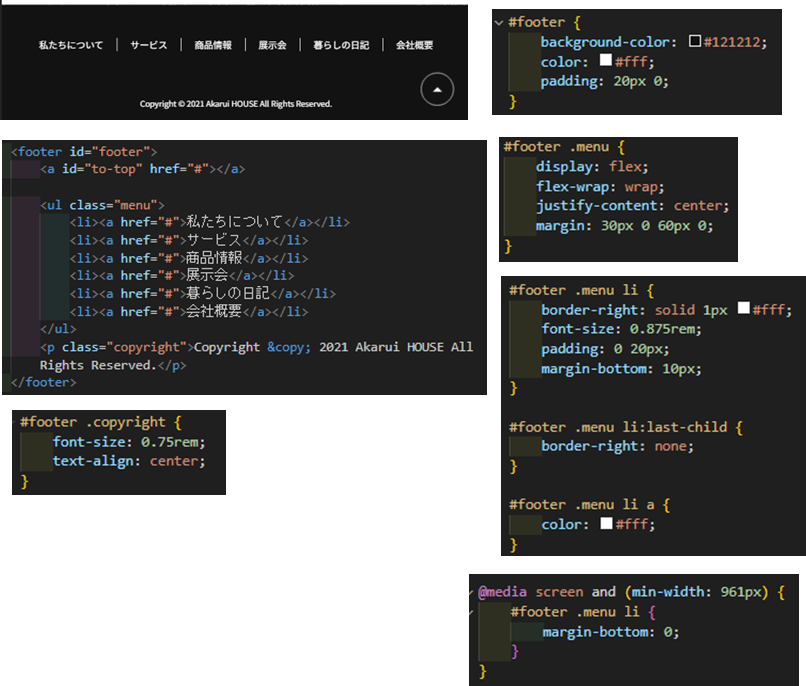Click the '#footer .copyright' selector

click(93, 422)
